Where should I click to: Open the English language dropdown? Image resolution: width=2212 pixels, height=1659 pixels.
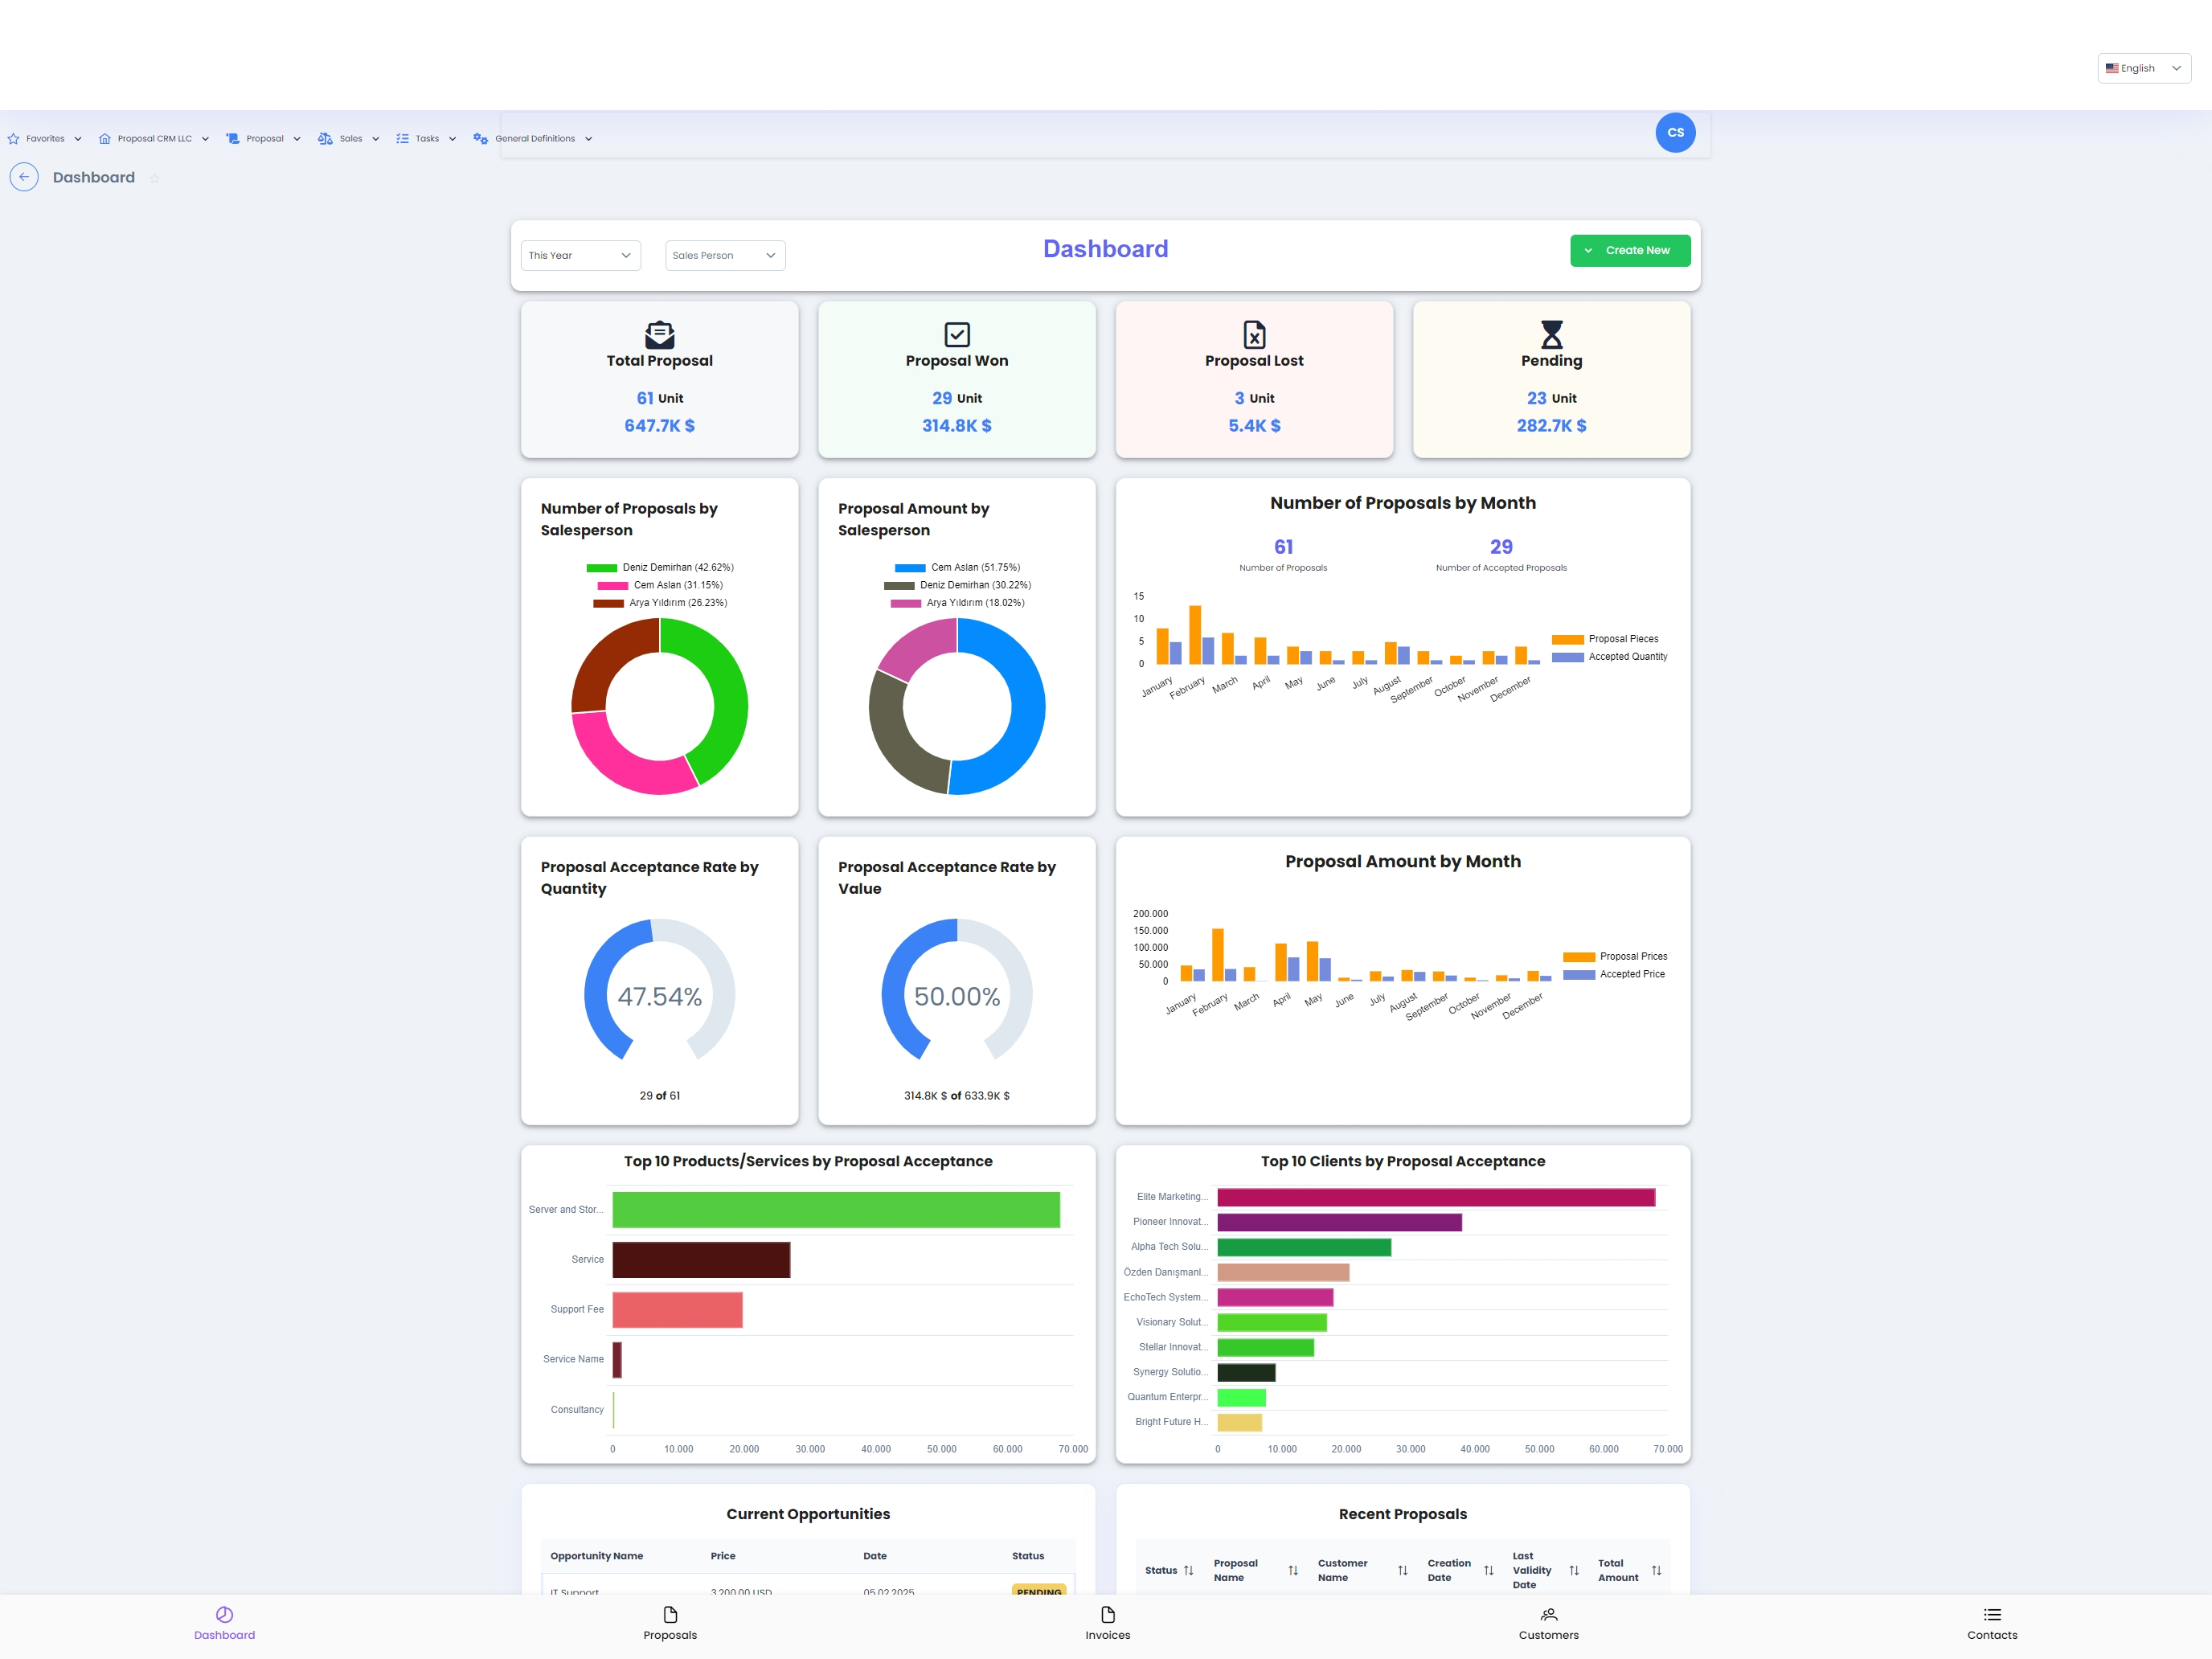pyautogui.click(x=2143, y=68)
